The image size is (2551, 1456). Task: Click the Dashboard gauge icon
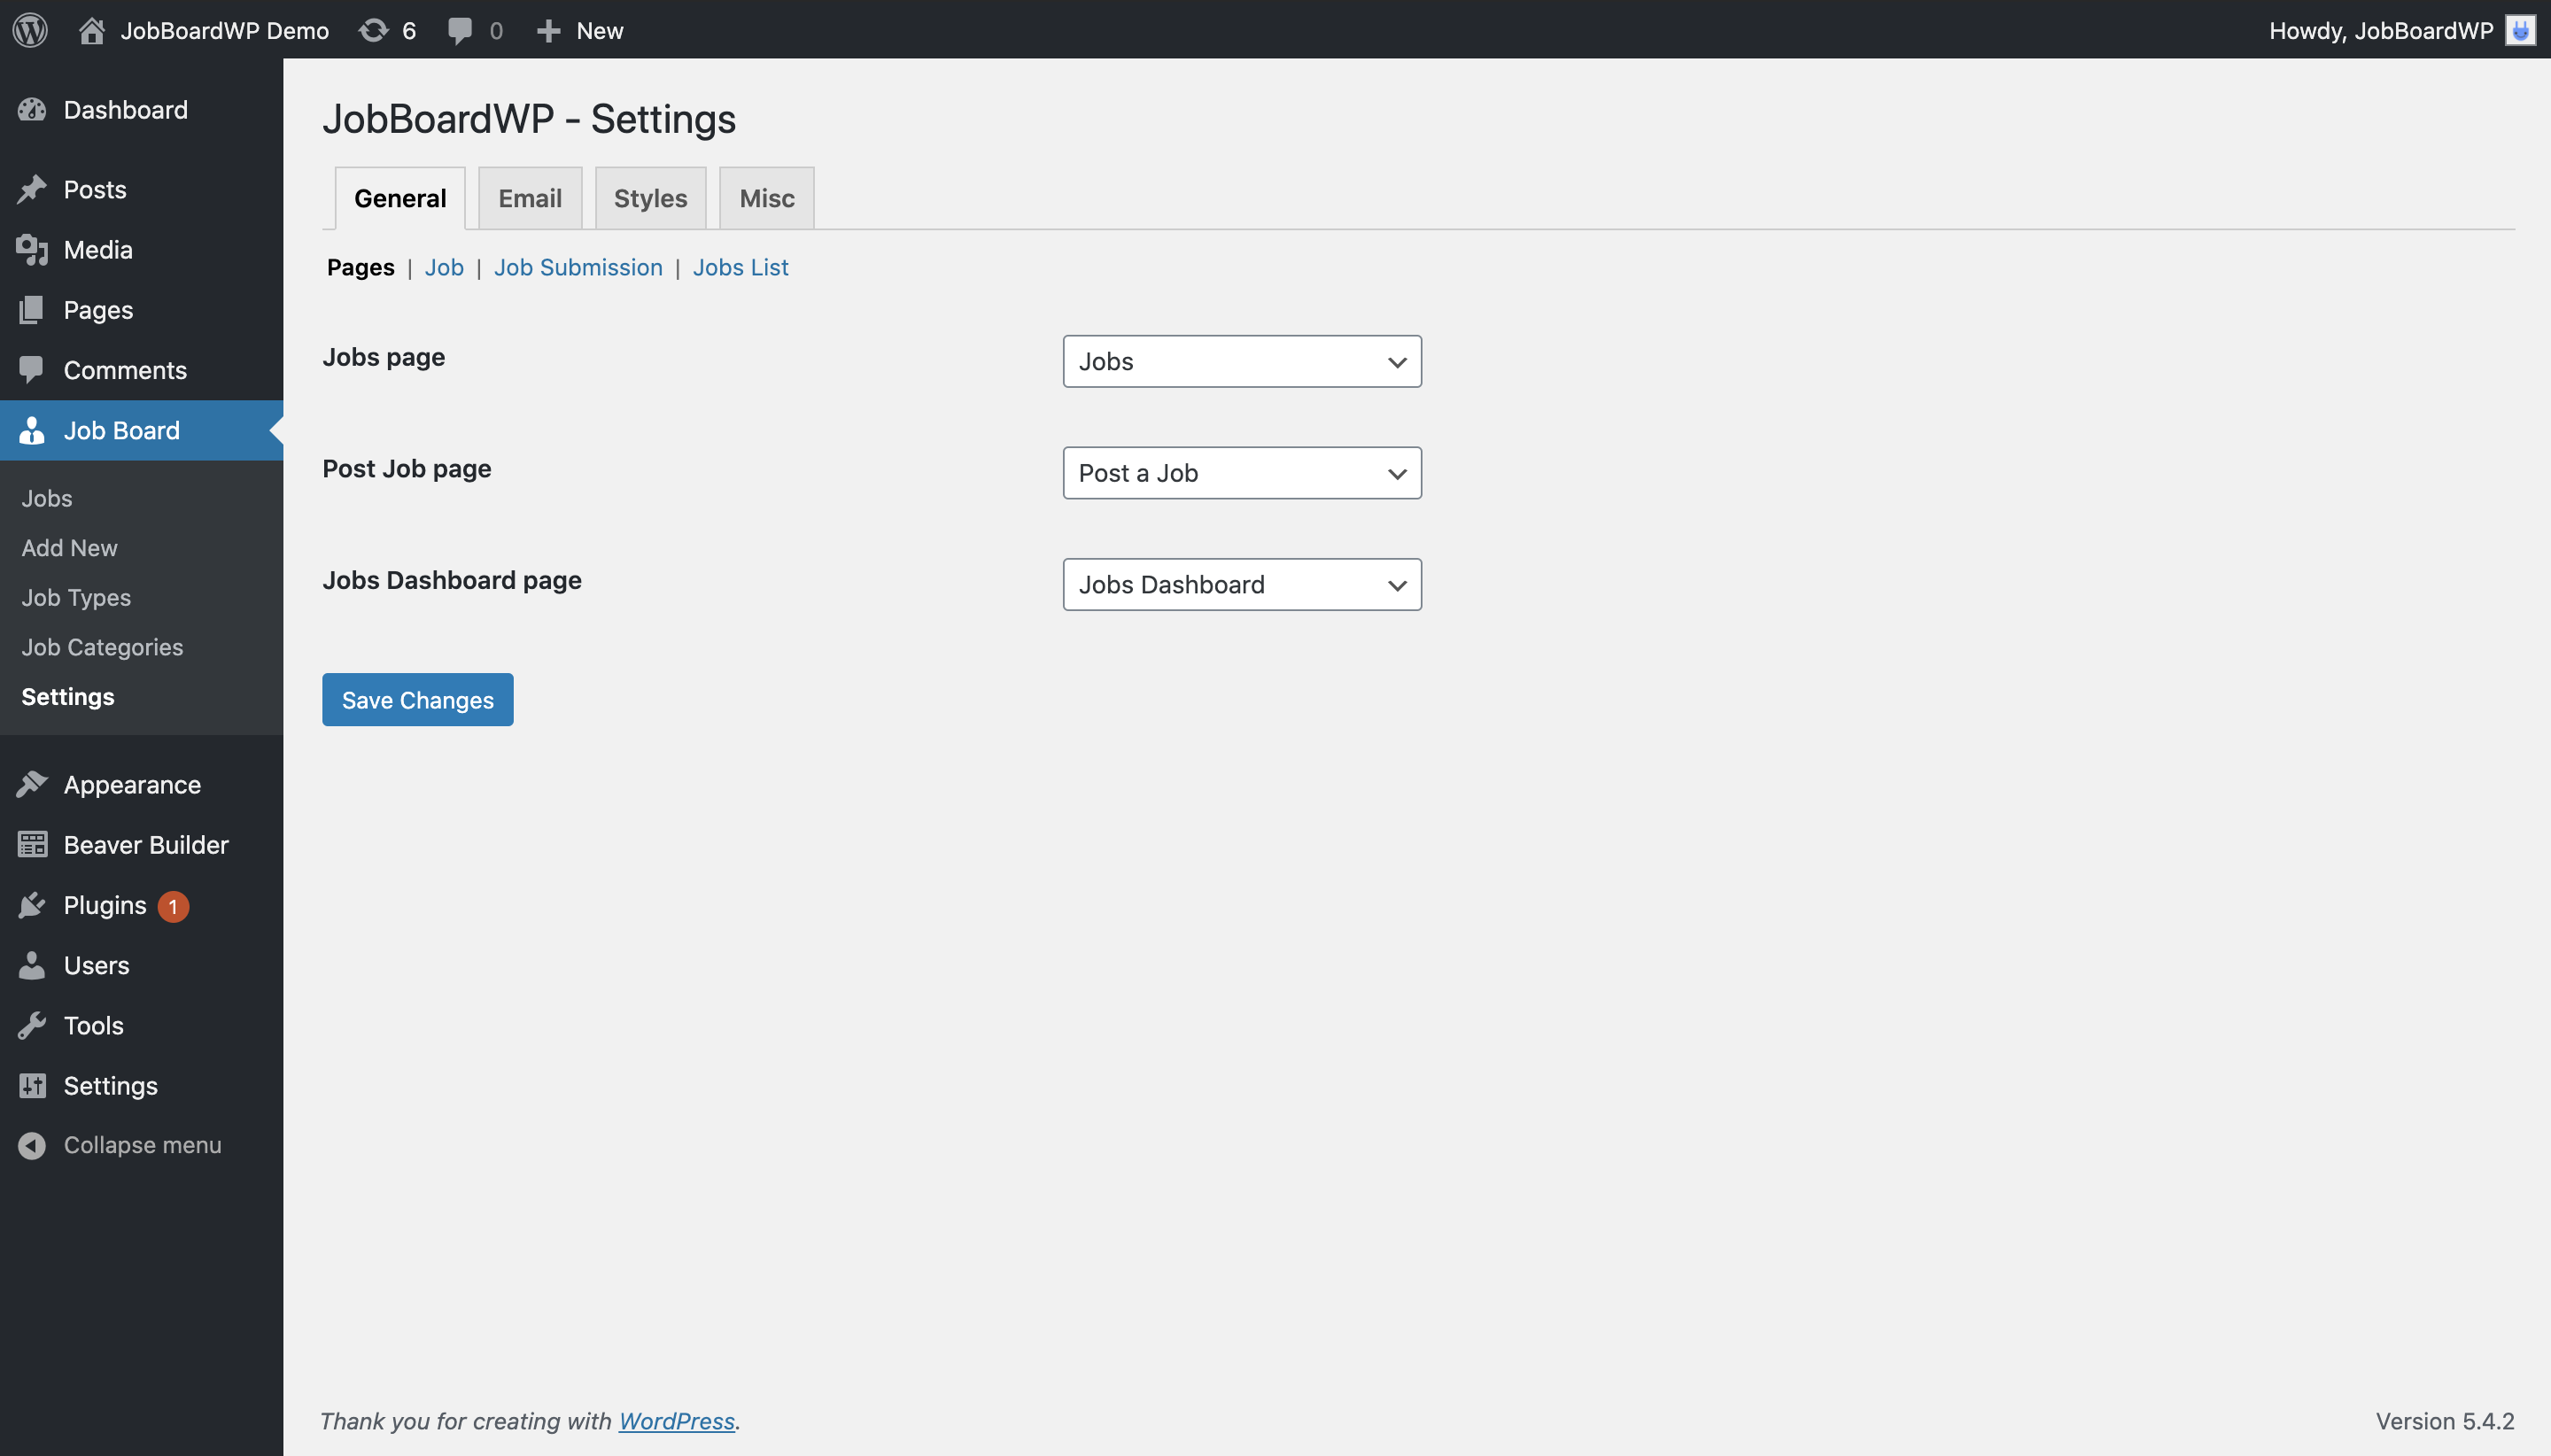pos(32,110)
